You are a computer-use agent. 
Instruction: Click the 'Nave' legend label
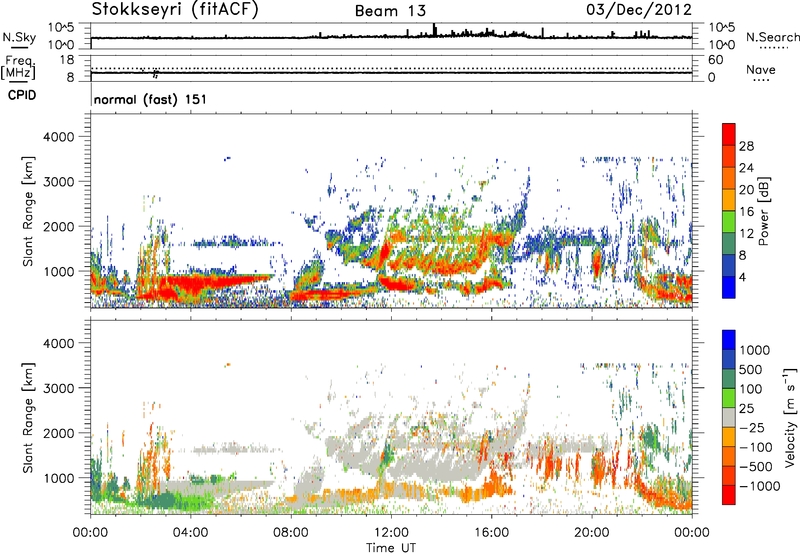point(761,70)
